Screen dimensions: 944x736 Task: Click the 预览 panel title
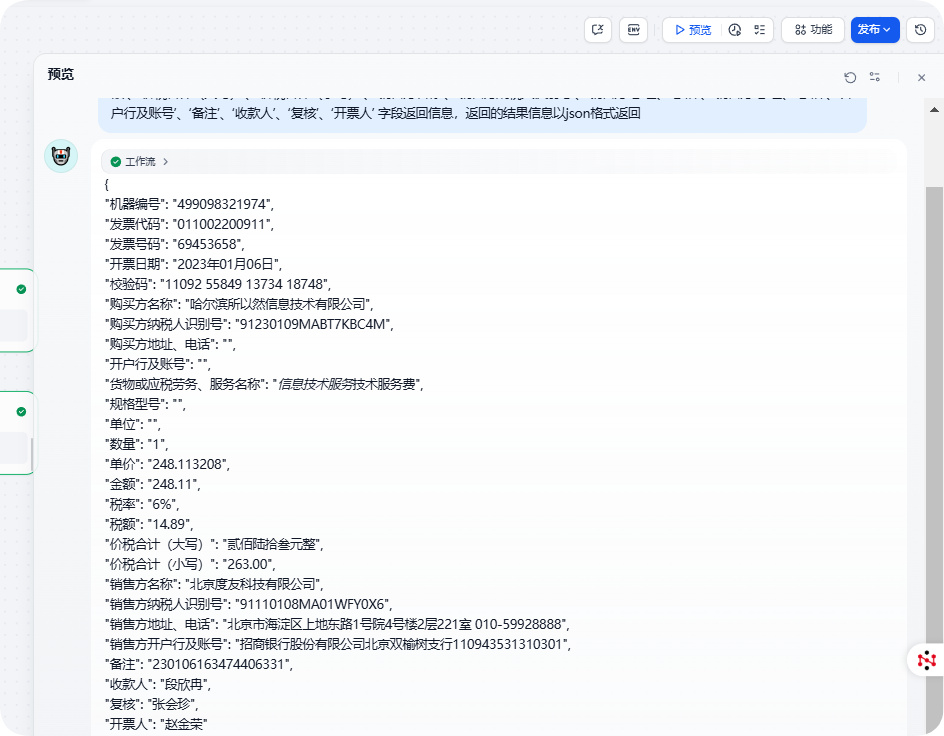pyautogui.click(x=61, y=74)
